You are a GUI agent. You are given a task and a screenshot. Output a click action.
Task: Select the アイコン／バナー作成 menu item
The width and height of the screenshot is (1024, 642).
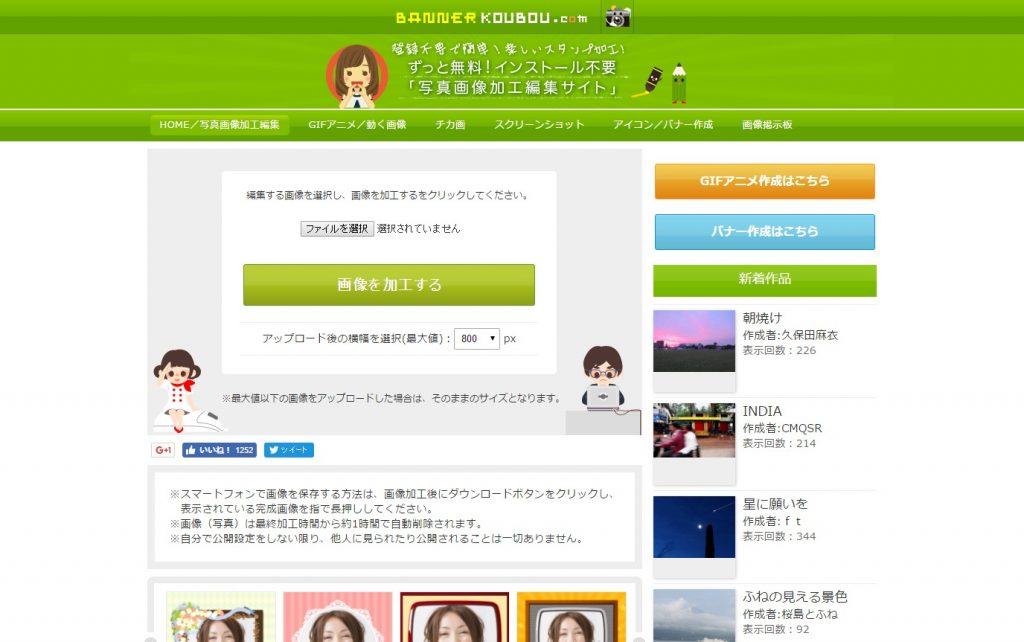click(663, 125)
